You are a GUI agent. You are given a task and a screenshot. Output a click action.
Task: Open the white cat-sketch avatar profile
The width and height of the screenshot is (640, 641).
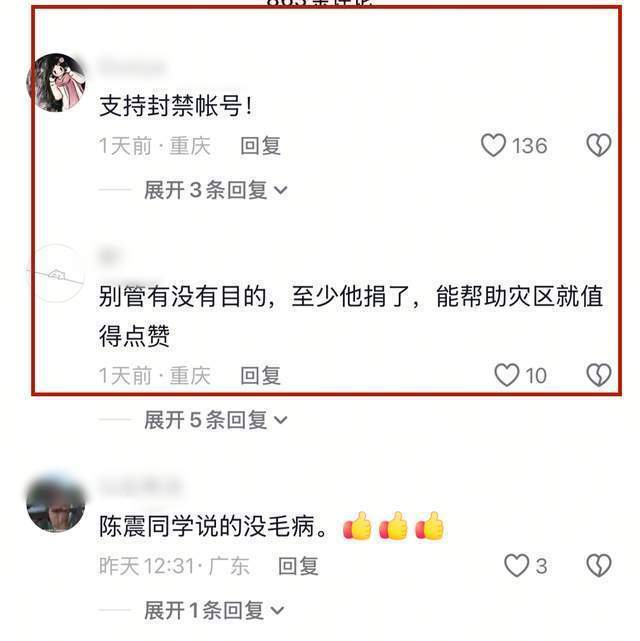pyautogui.click(x=56, y=273)
